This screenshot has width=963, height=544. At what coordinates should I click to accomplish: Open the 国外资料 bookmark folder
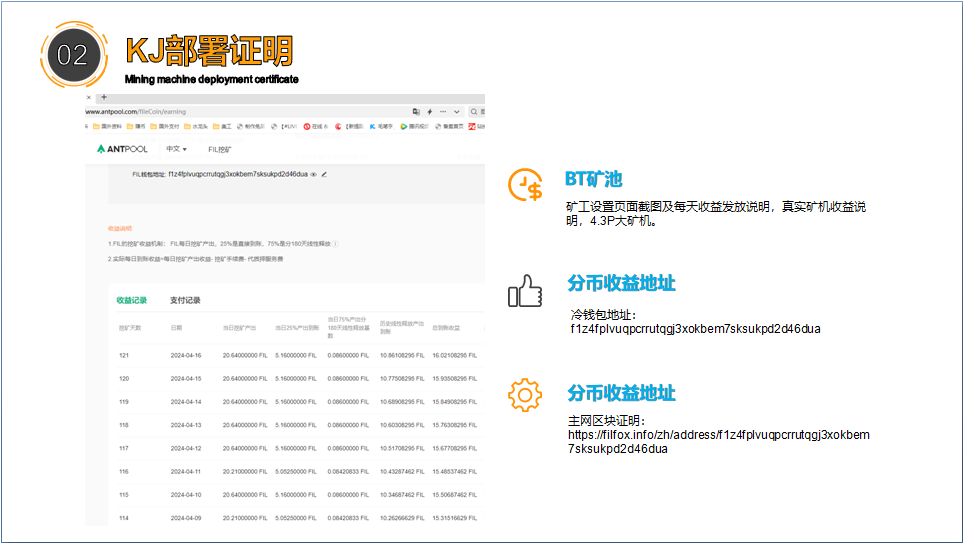107,126
